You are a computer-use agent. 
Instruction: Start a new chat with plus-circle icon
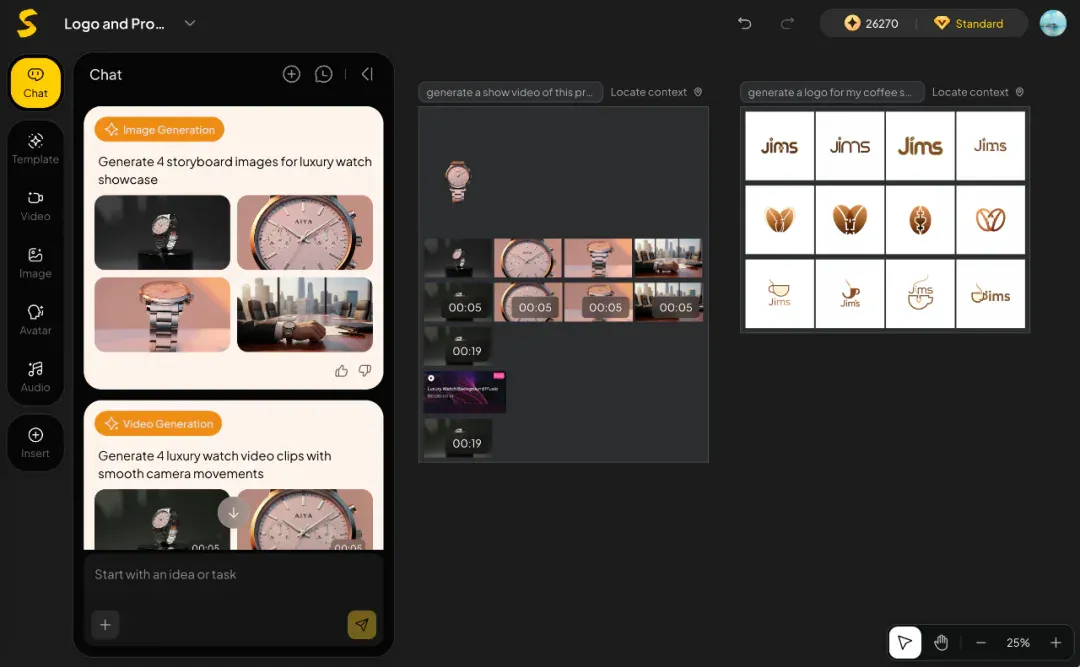click(291, 74)
